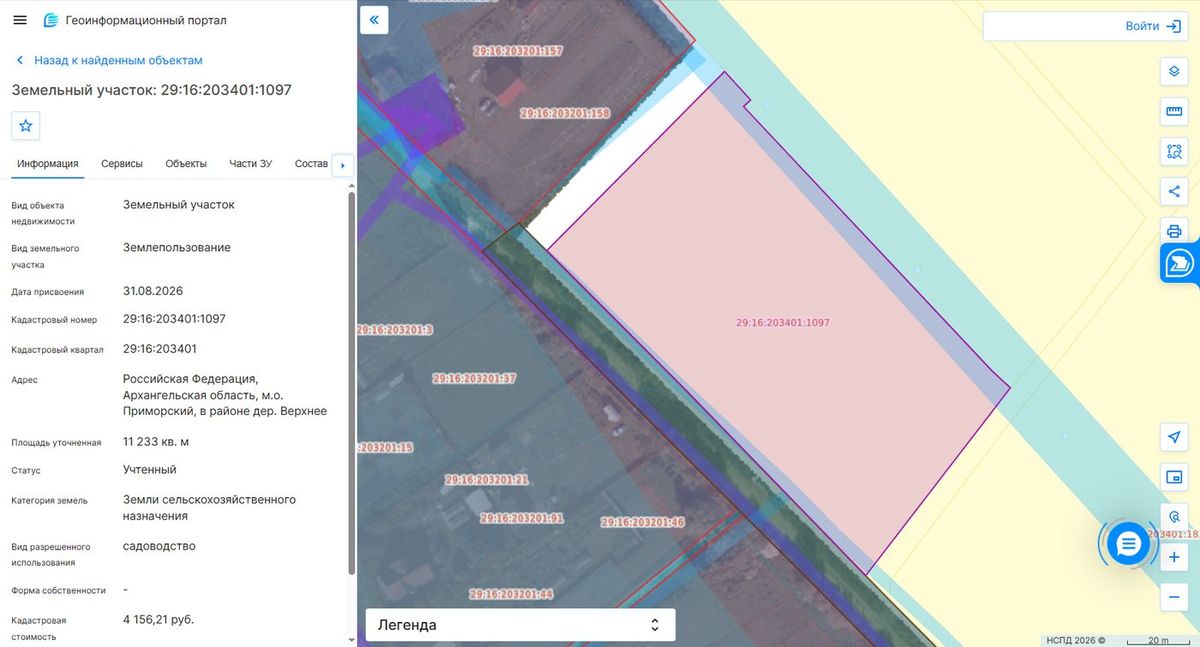Click the cadastral quarter value 29:16:203401
Viewport: 1200px width, 647px height.
point(160,349)
